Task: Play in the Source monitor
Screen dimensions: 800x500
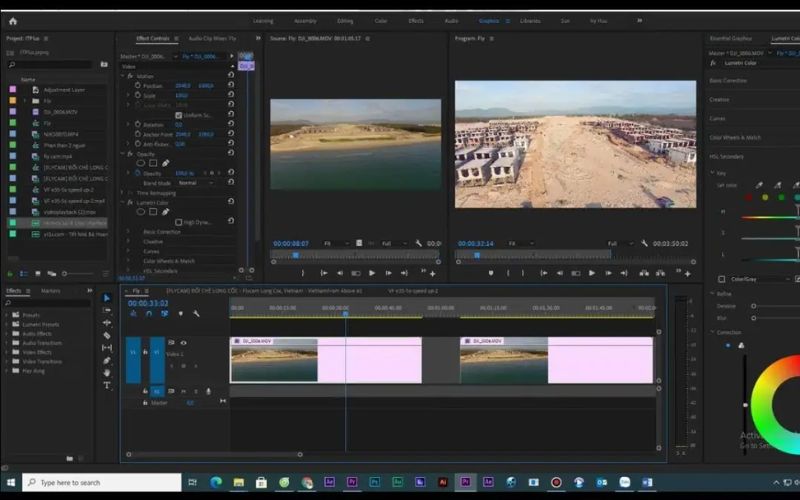Action: pos(372,273)
